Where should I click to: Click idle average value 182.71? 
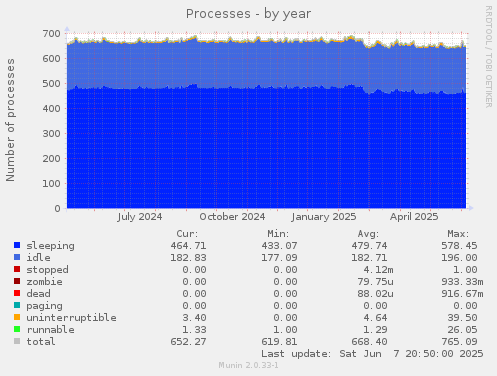(369, 258)
